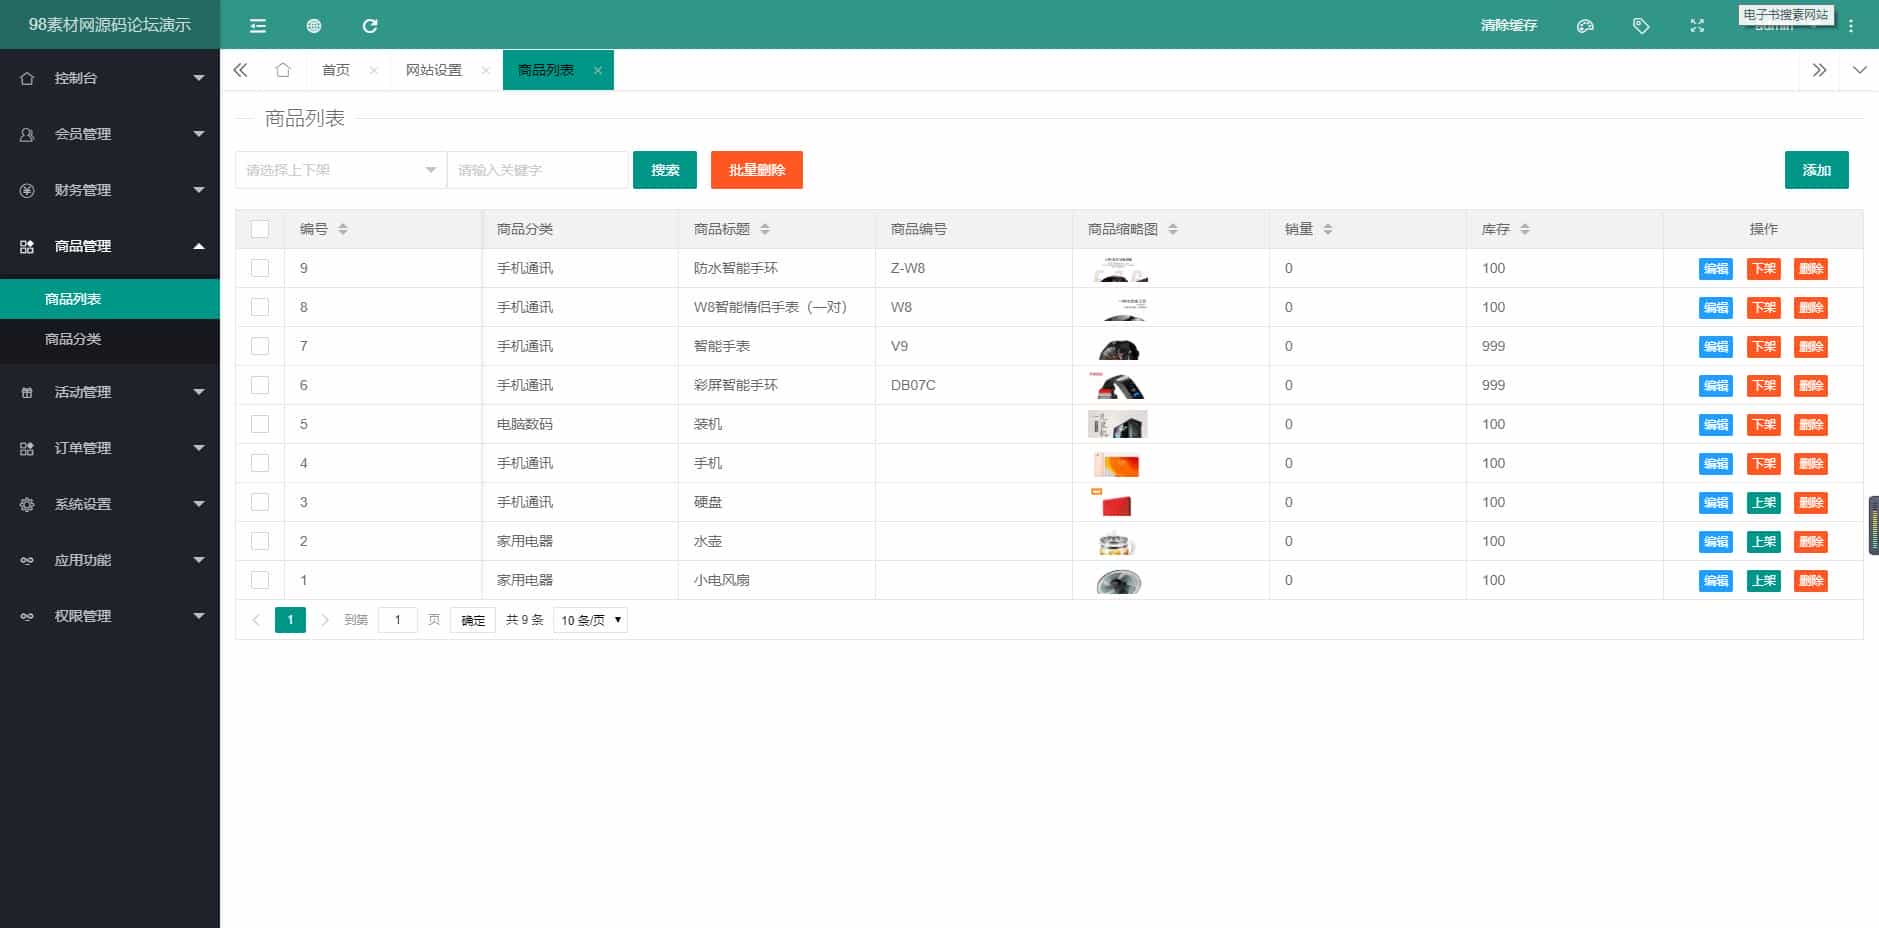
Task: Open the website globe icon
Action: (x=314, y=26)
